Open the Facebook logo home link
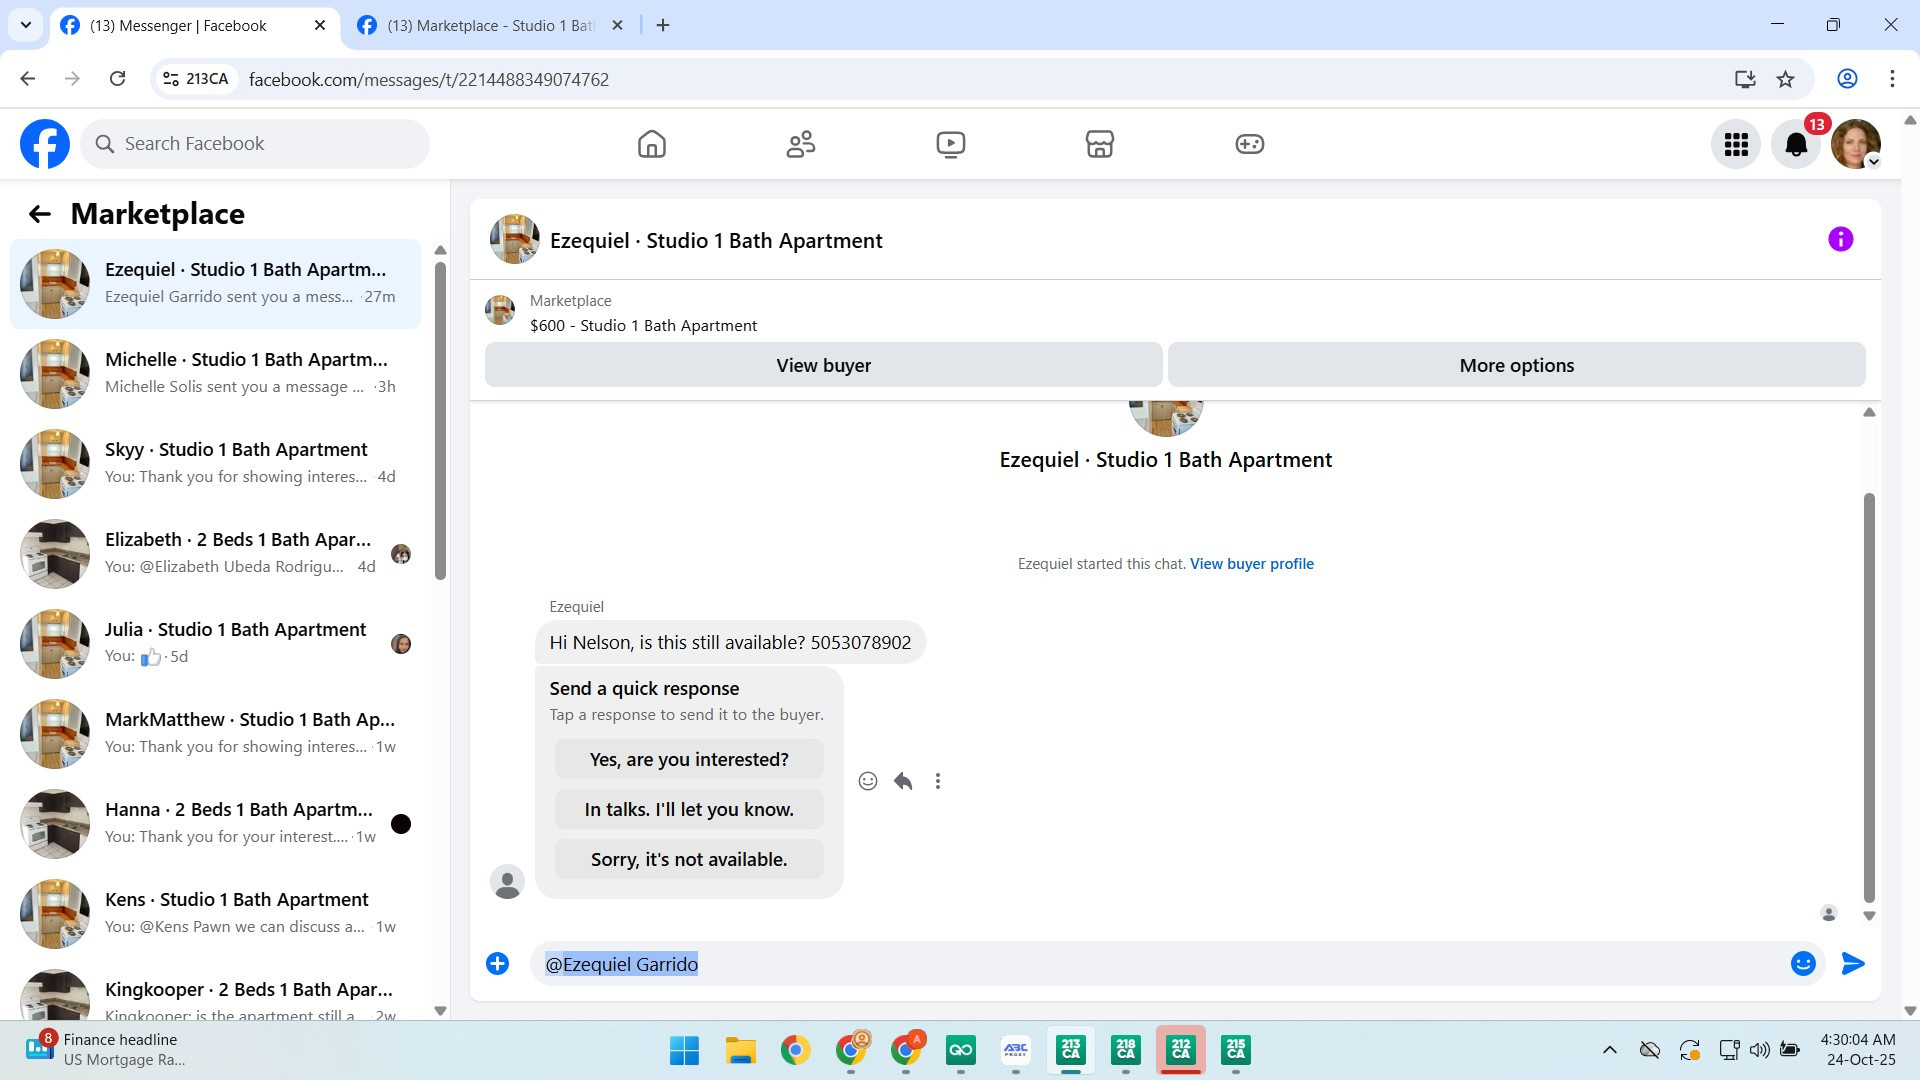1920x1080 pixels. coord(45,144)
